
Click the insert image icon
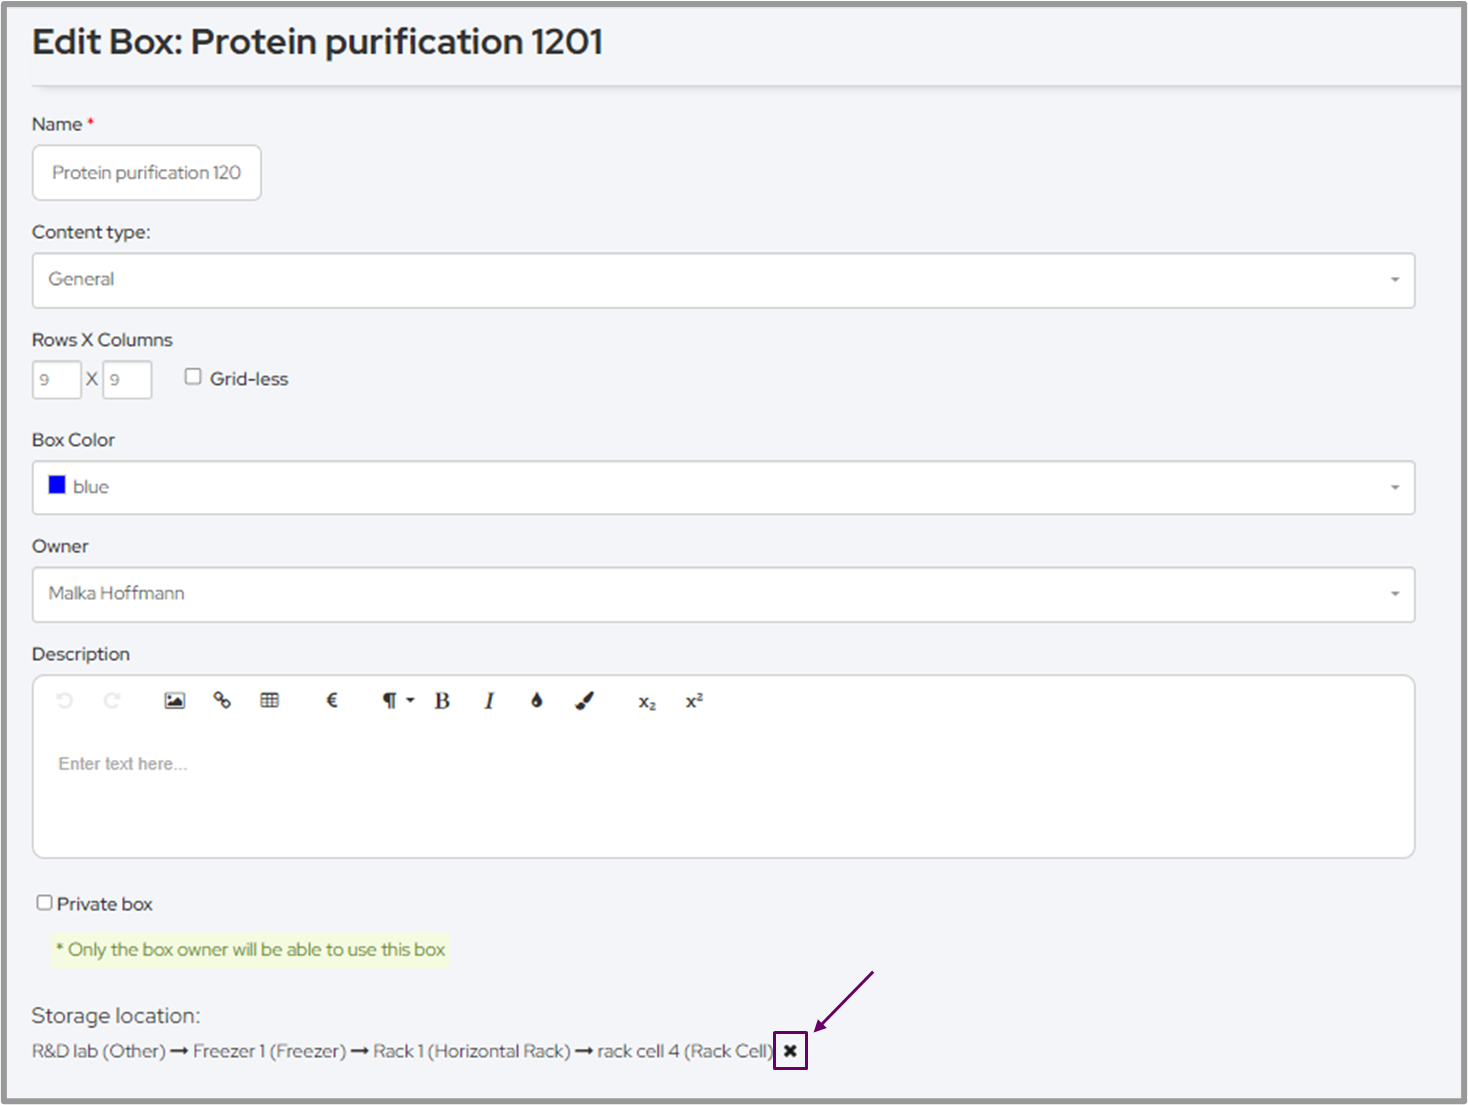[175, 701]
